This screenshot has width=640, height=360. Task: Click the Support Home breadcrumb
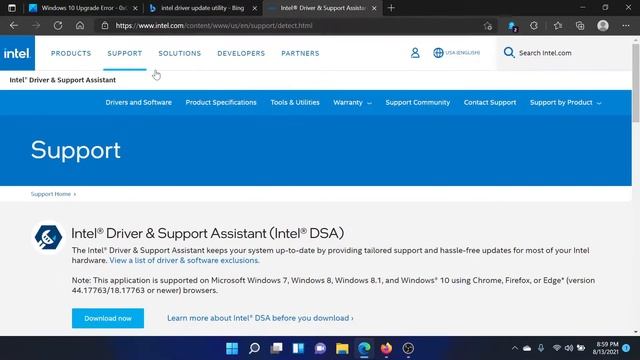(x=51, y=194)
